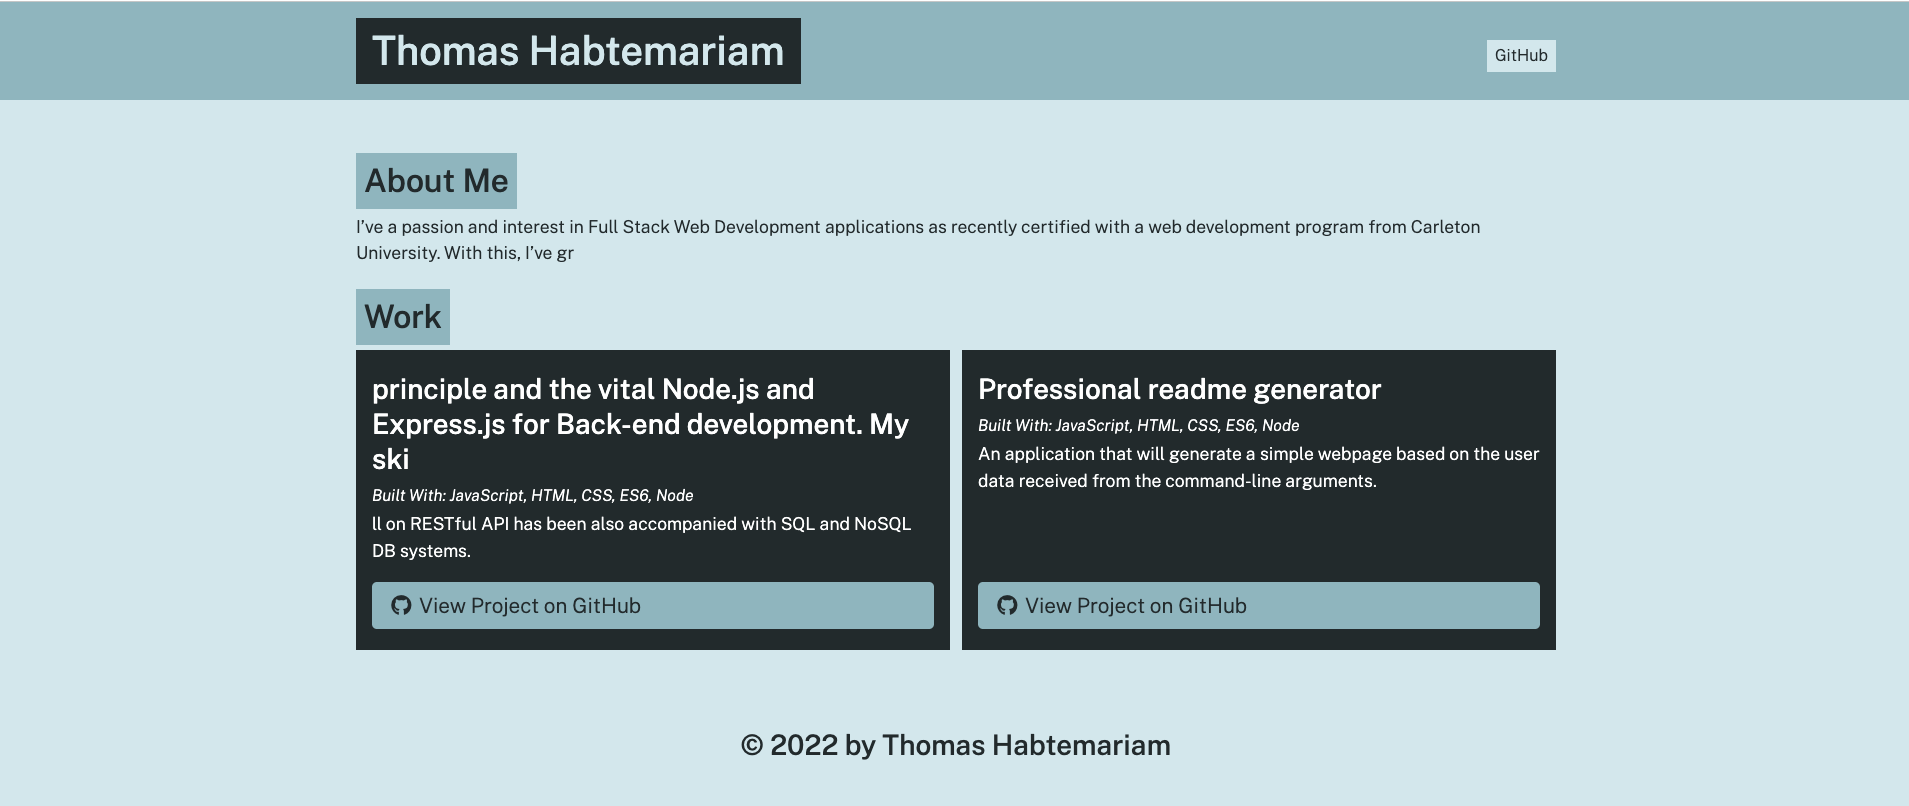Click the 'Built With' text on the readme card

click(1137, 425)
